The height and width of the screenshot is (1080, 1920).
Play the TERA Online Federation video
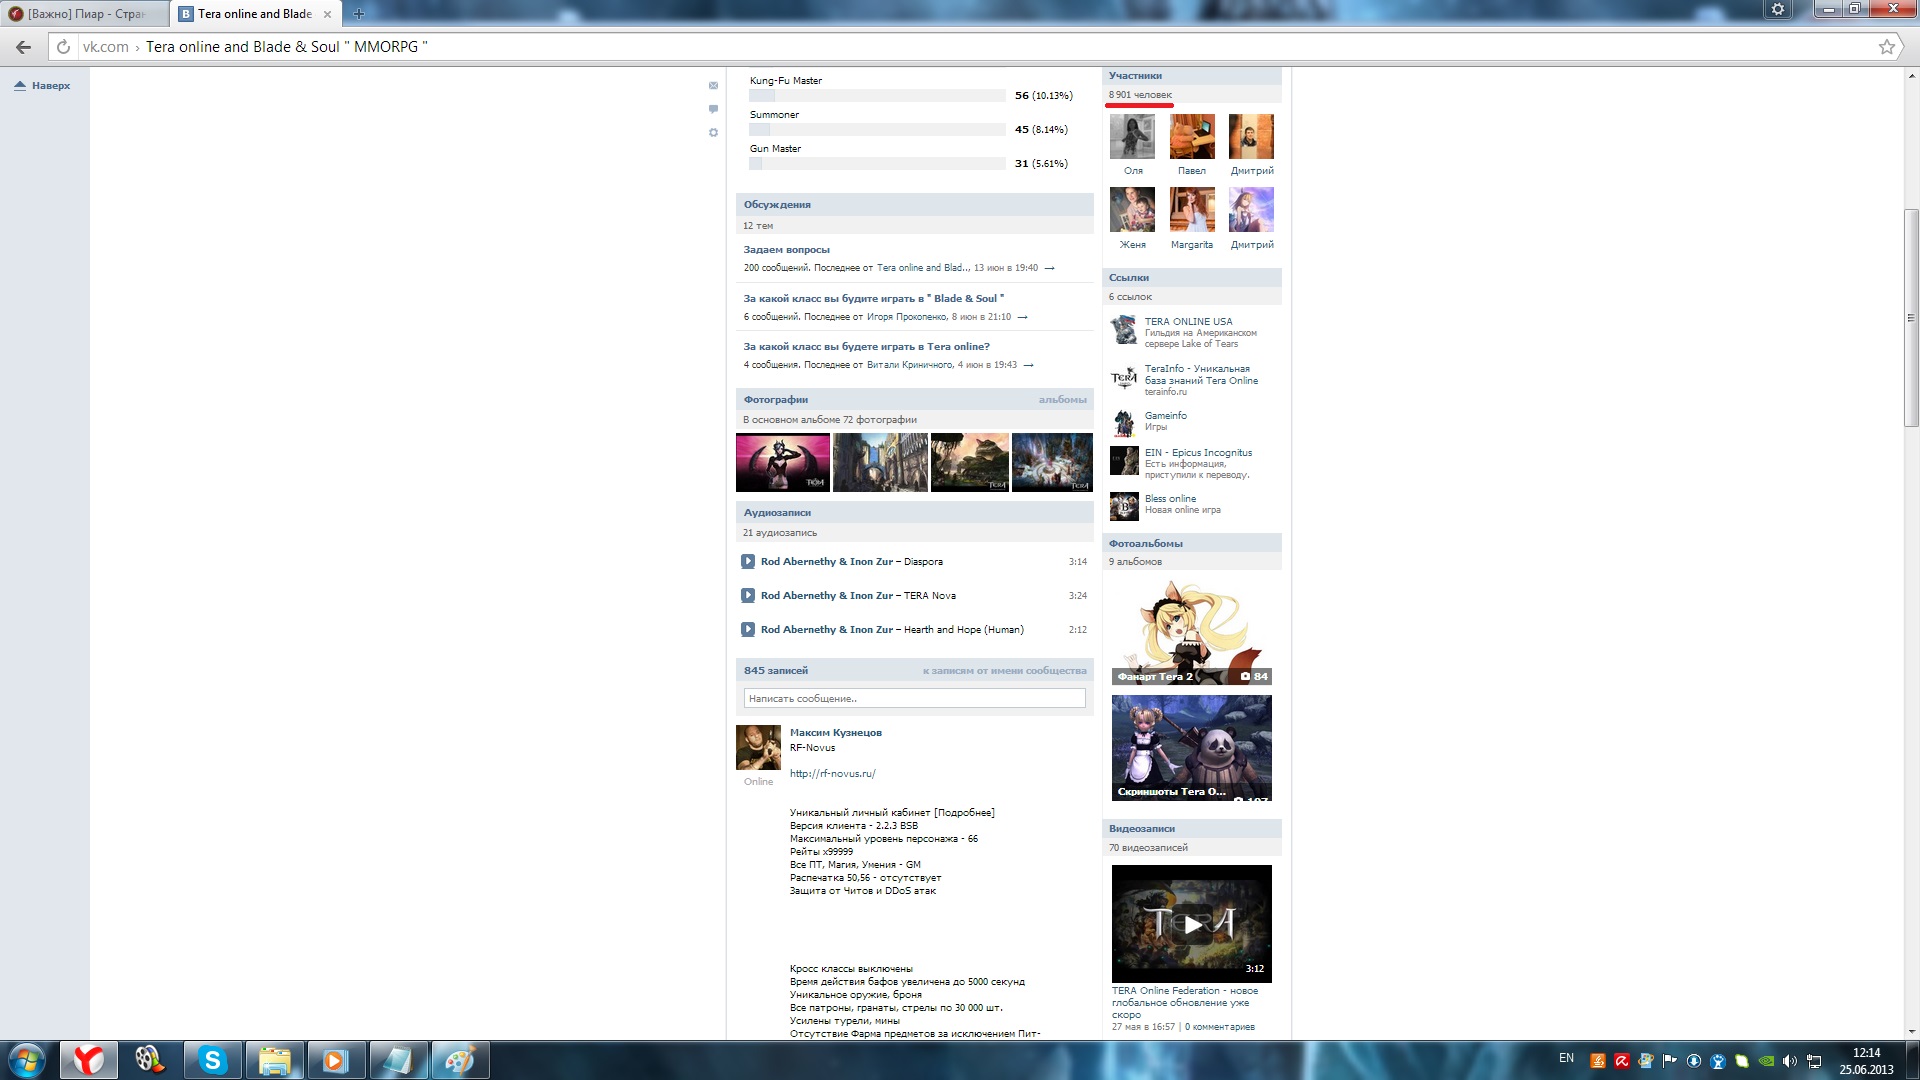(x=1191, y=924)
